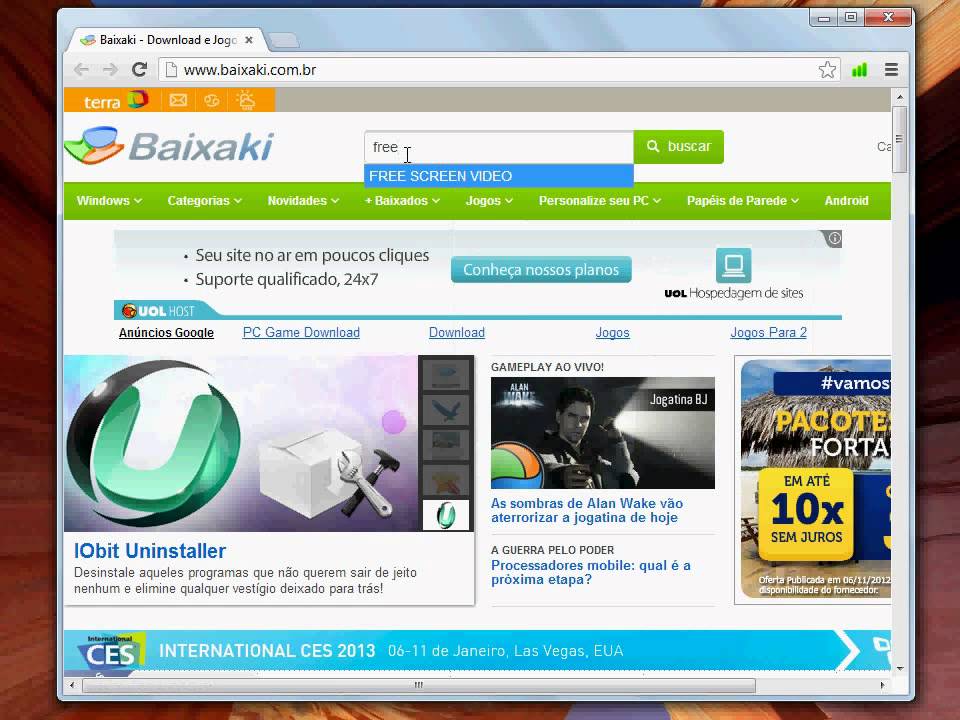Screen dimensions: 960x720
Task: Open the Anúncios Google link
Action: pyautogui.click(x=166, y=332)
